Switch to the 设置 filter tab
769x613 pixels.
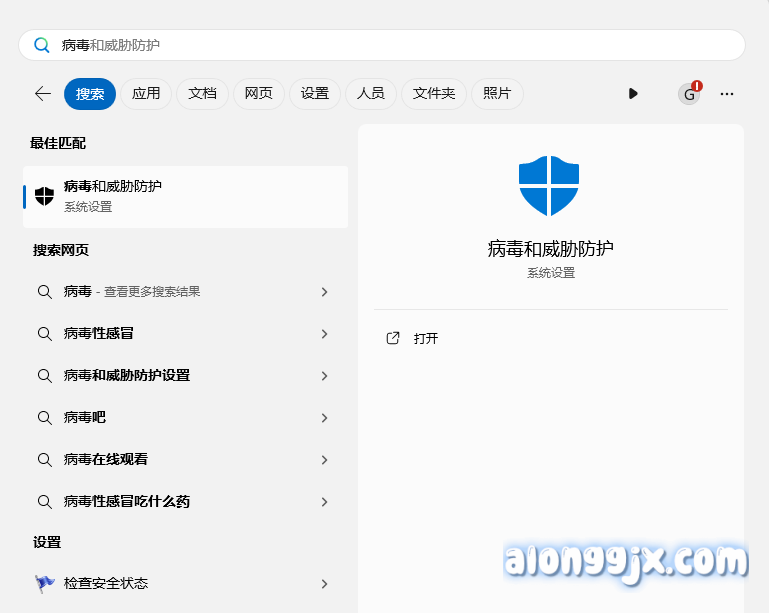pyautogui.click(x=315, y=93)
